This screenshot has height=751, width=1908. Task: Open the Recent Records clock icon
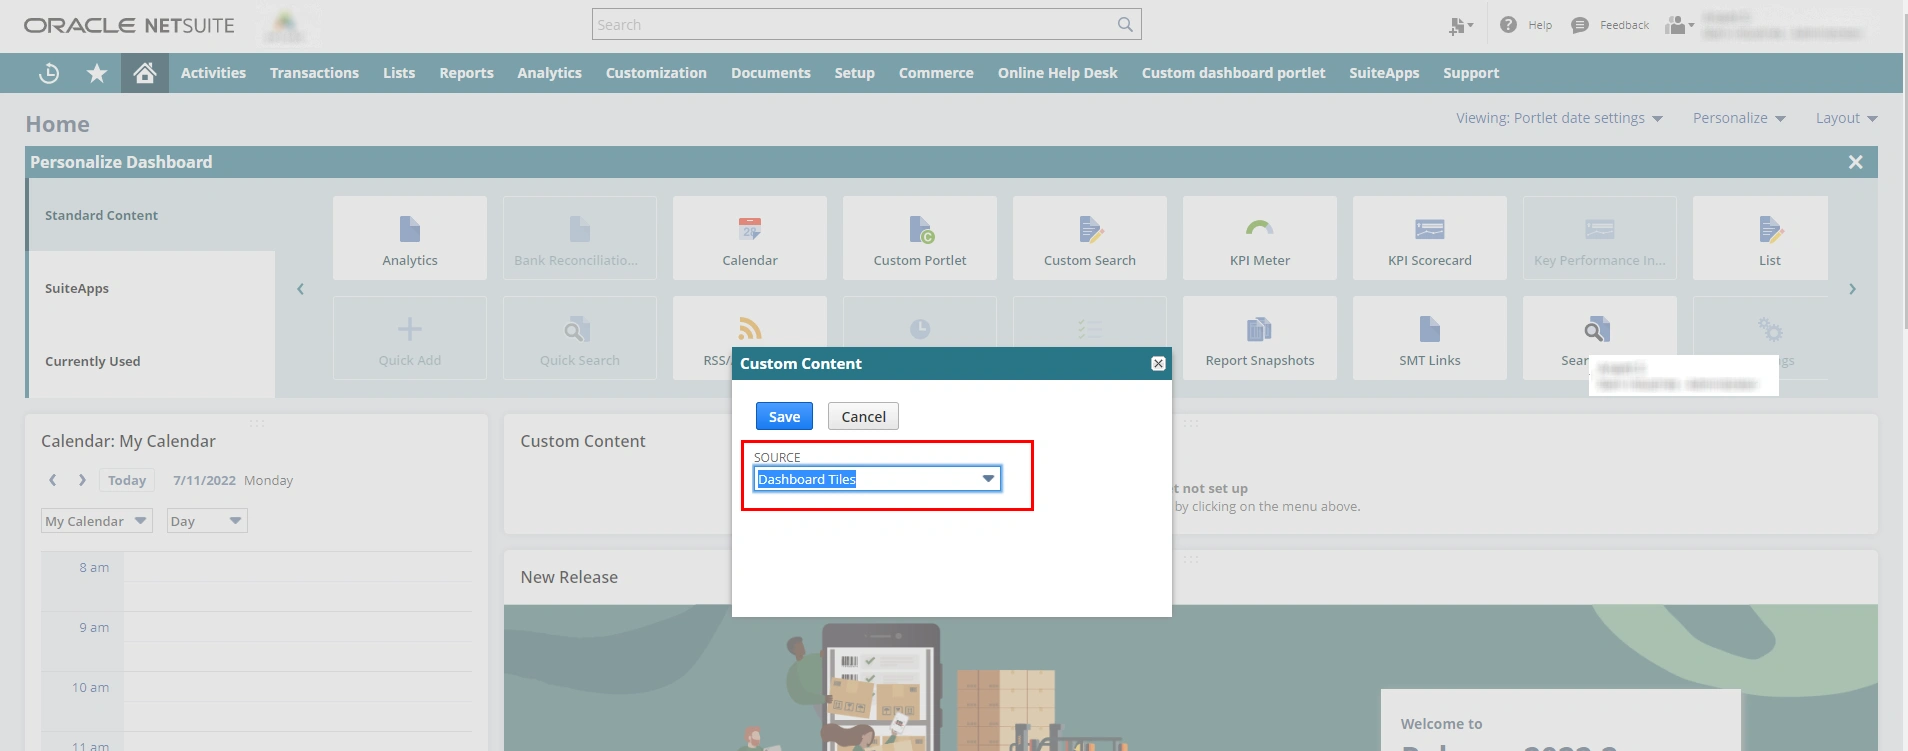[x=49, y=73]
